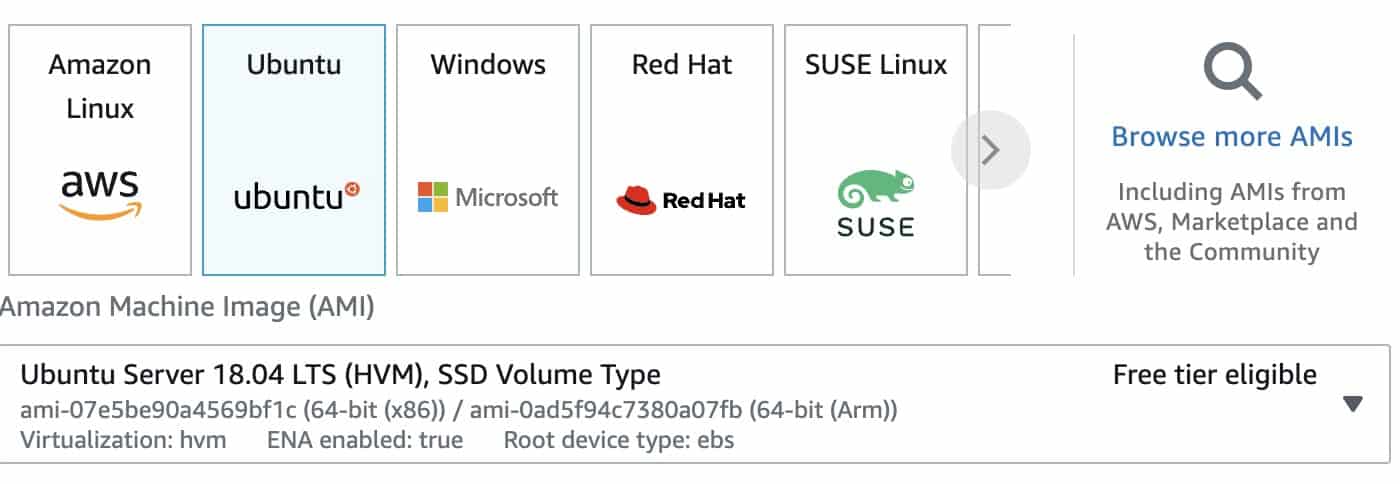Click the Ubuntu logo image
This screenshot has height=484, width=1400.
tap(295, 197)
